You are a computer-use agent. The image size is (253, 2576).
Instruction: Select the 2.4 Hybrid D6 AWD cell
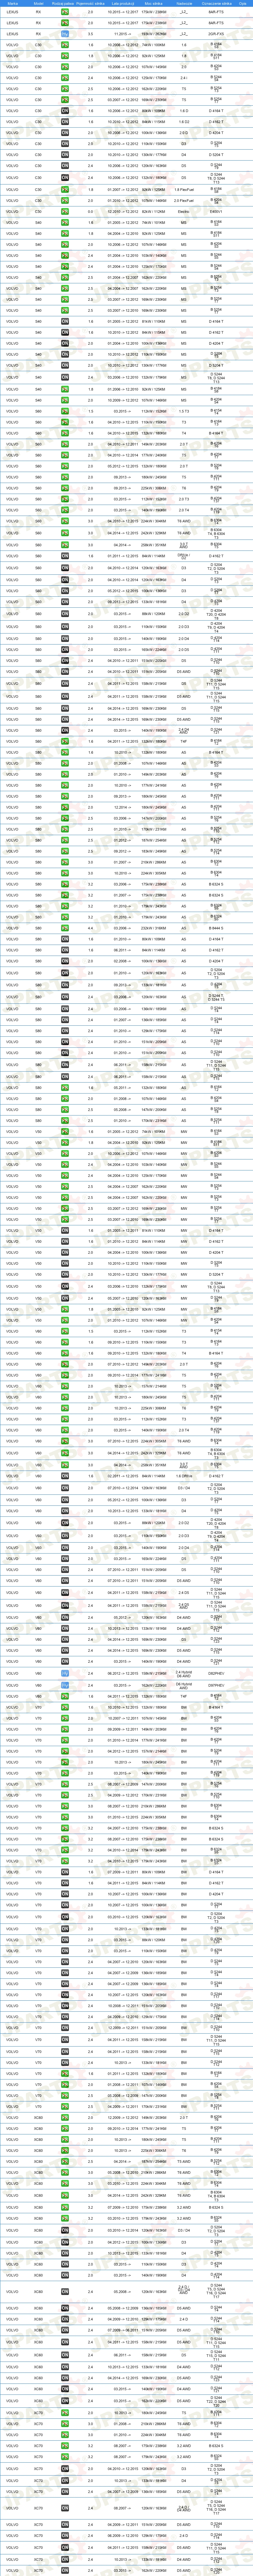point(184,1673)
